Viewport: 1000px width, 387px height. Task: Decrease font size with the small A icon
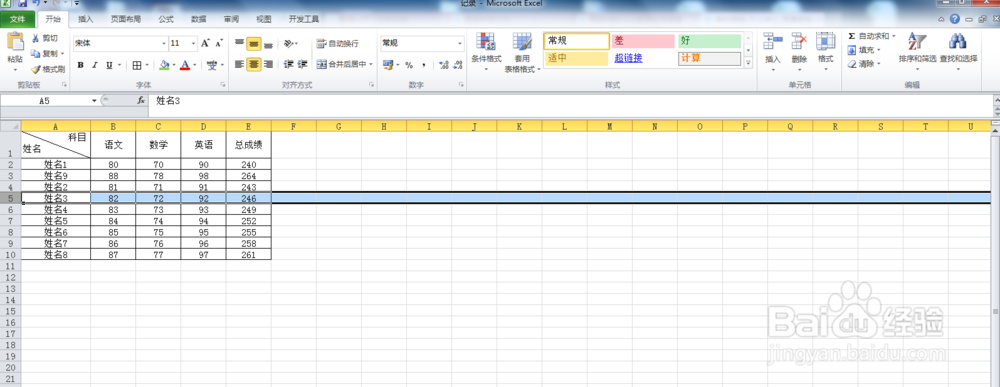tap(219, 43)
